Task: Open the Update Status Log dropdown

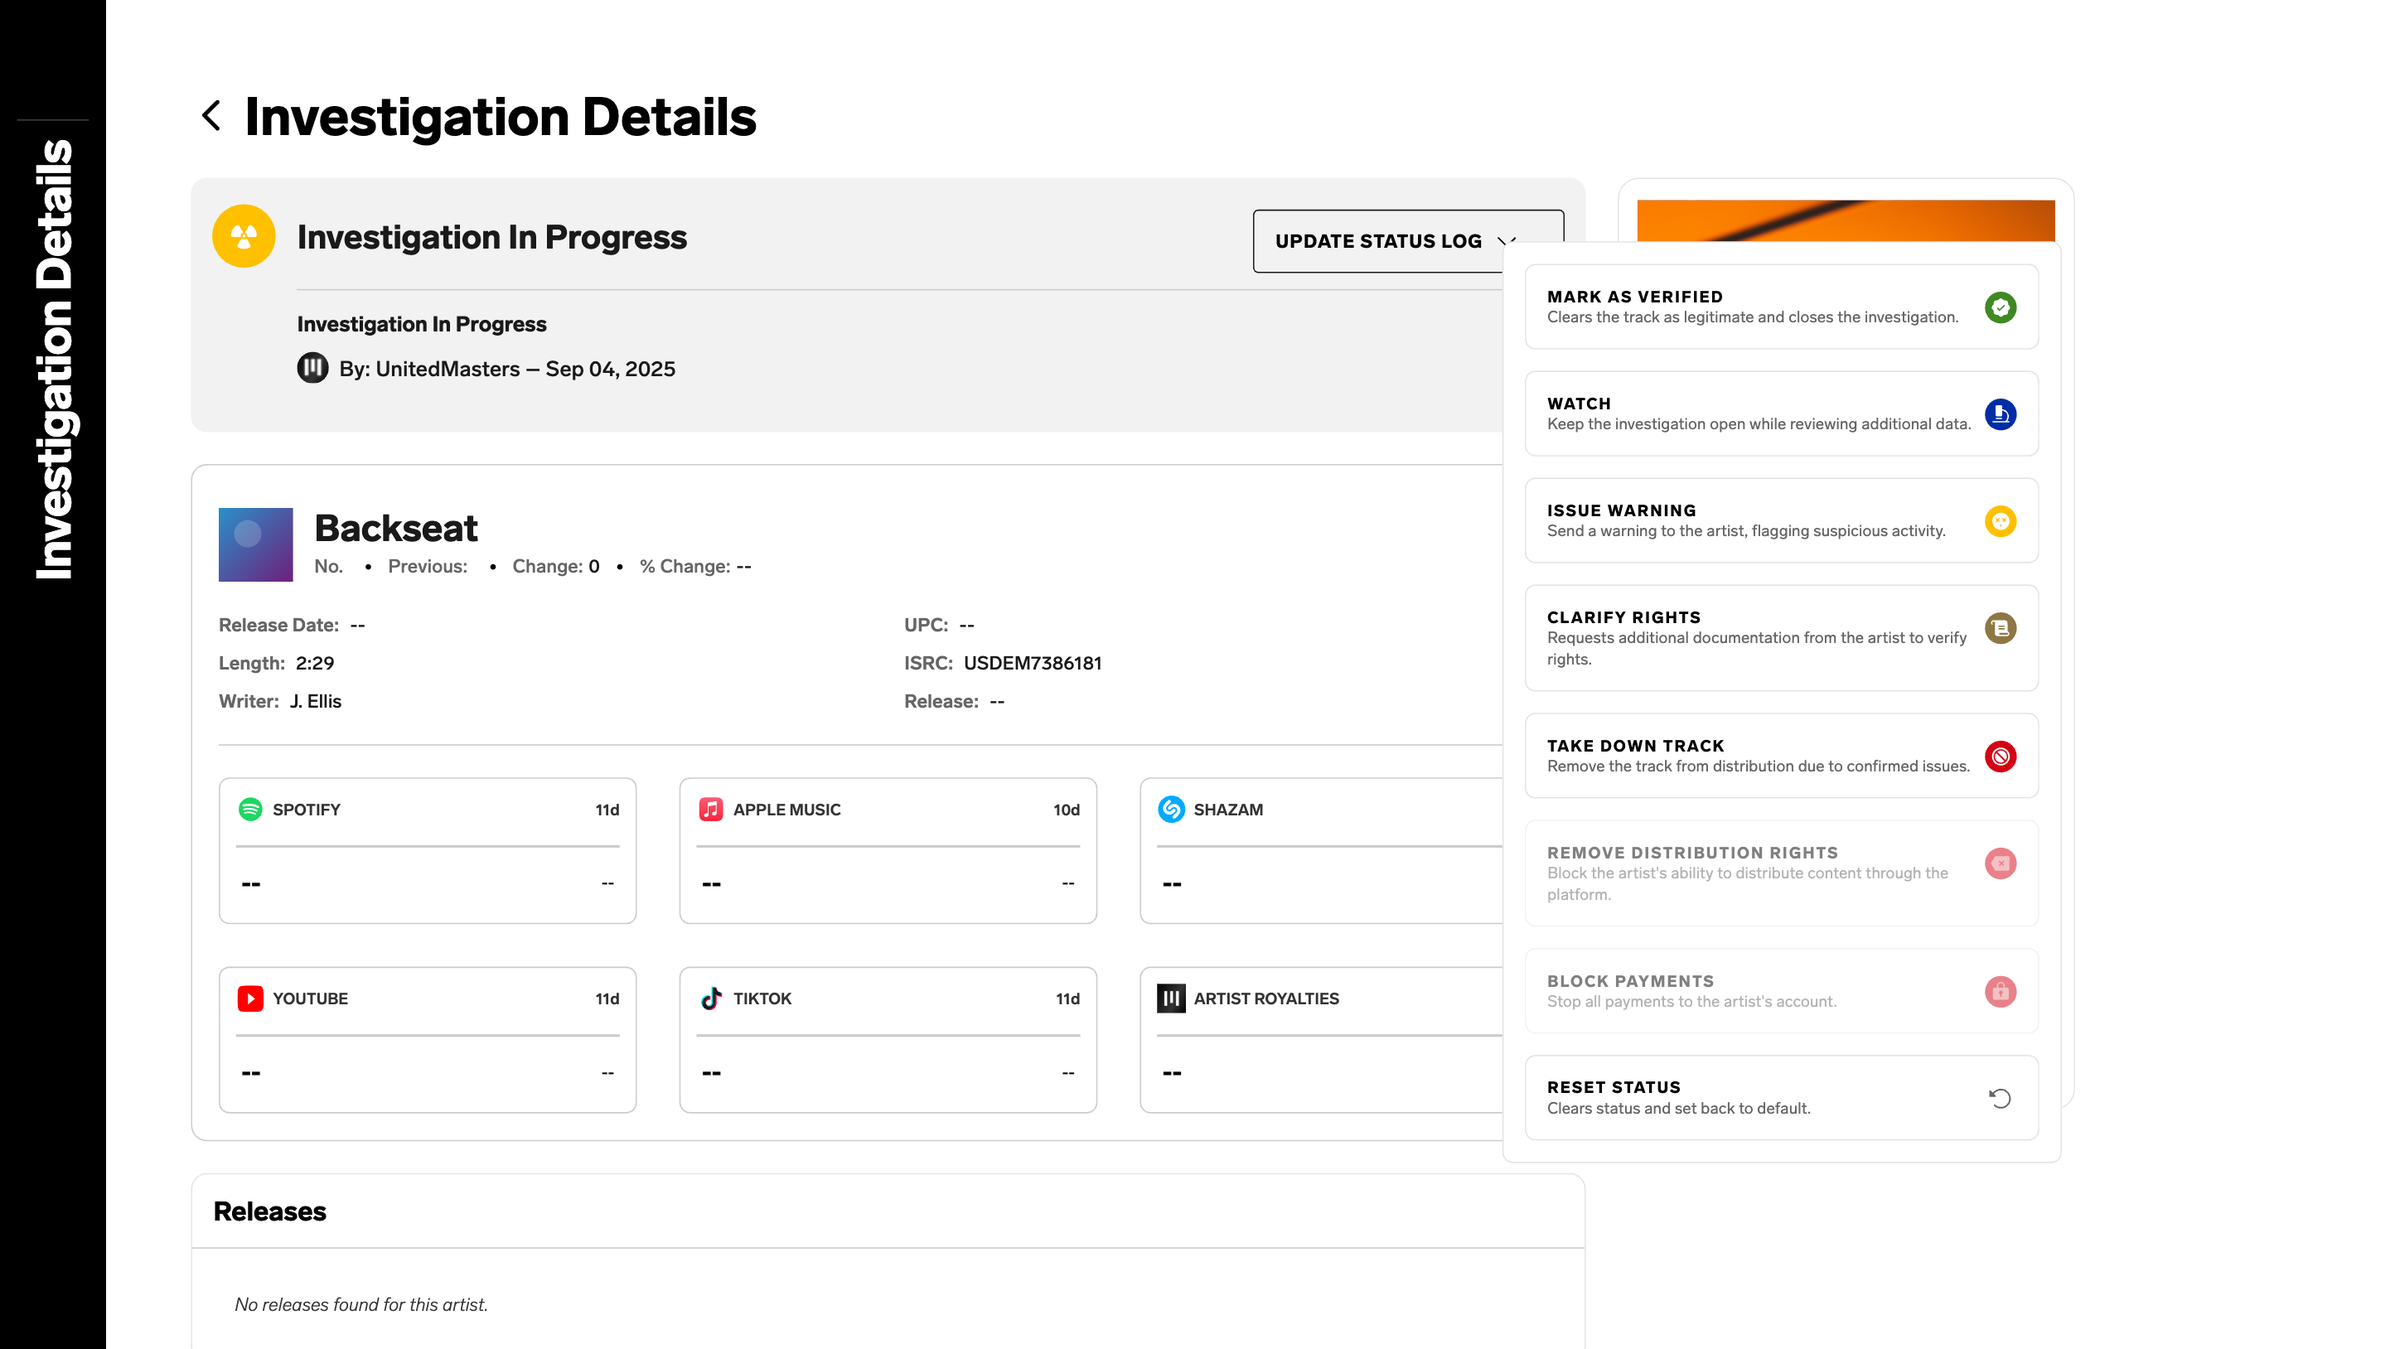Action: tap(1408, 241)
